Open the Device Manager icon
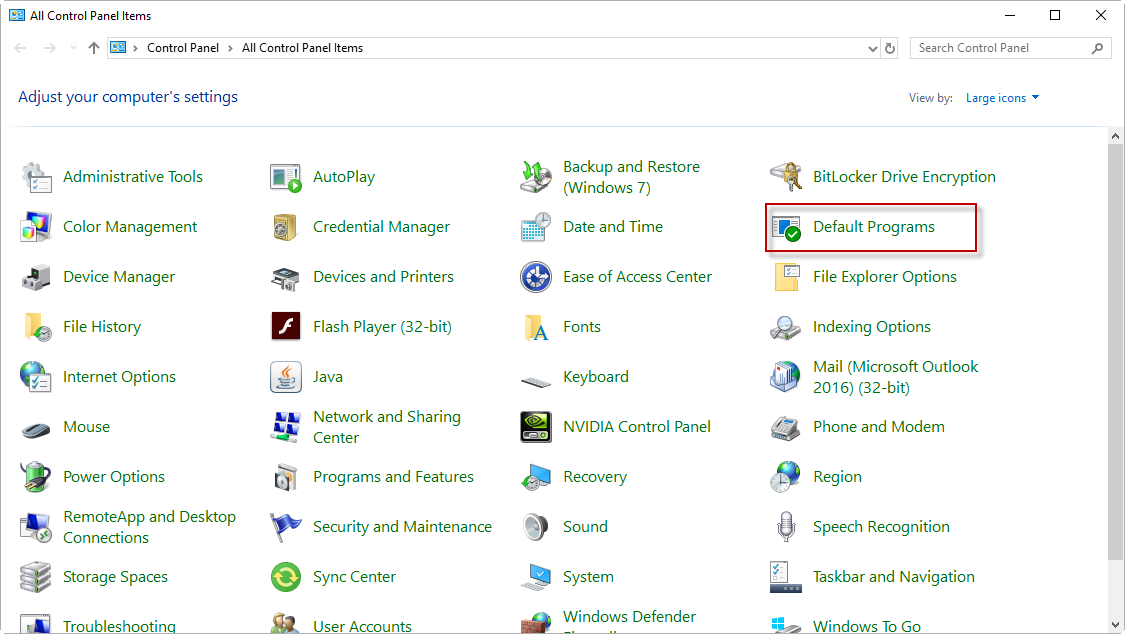 (37, 278)
